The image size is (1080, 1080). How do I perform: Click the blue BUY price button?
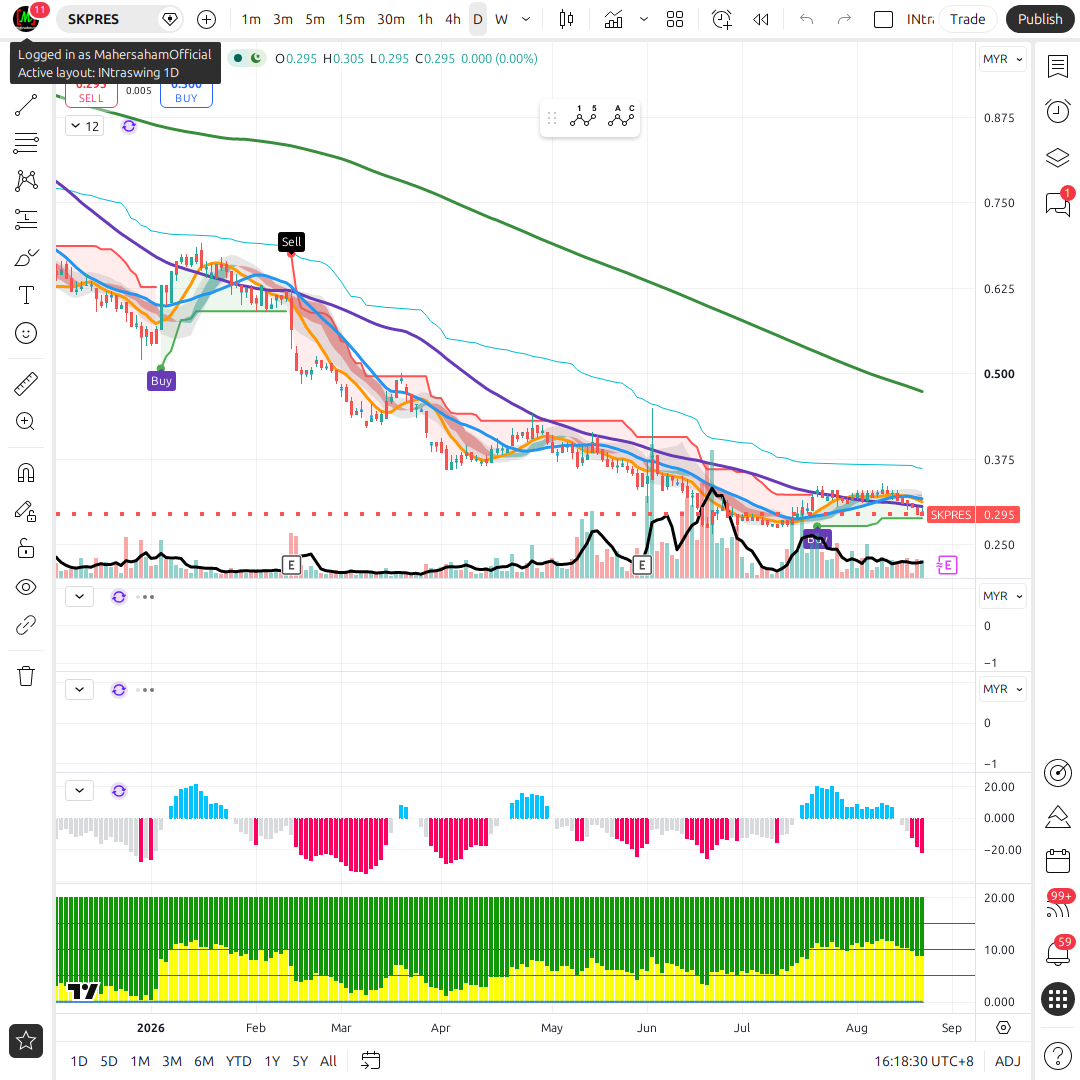pos(186,95)
